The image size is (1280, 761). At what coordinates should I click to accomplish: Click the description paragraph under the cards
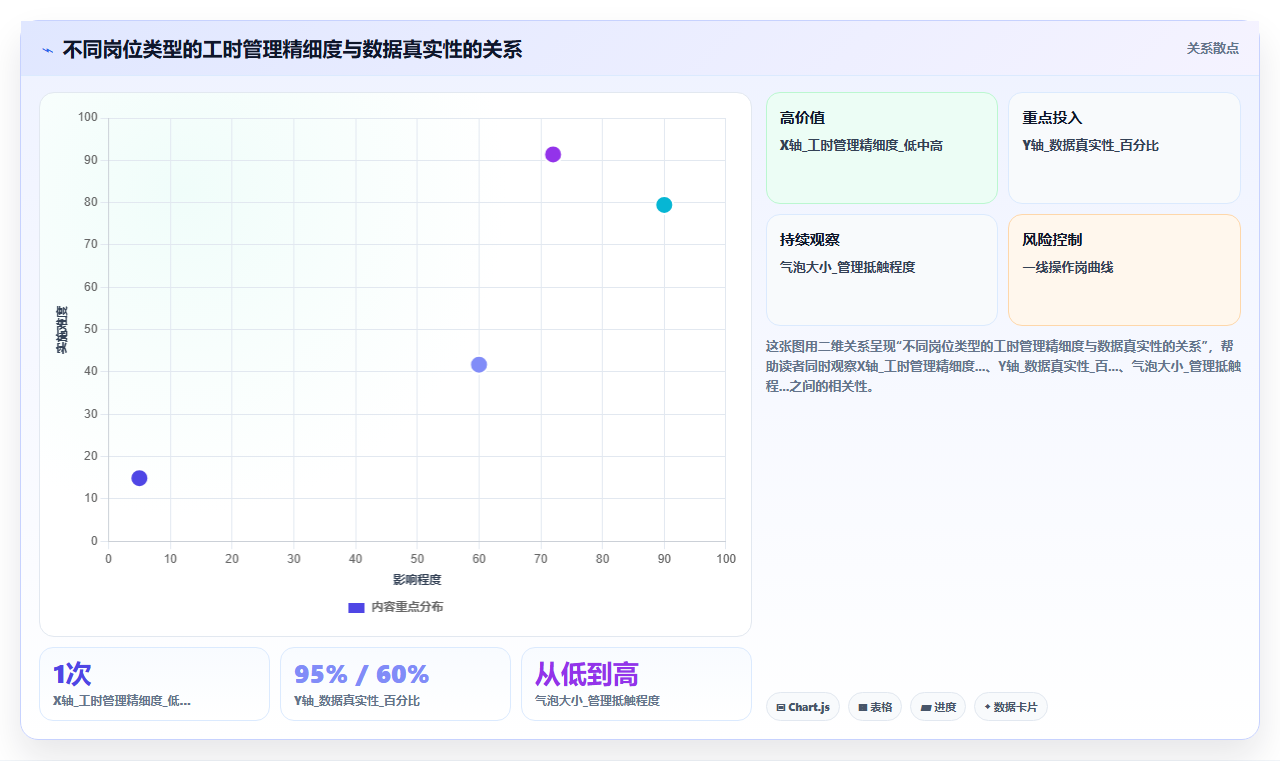(x=1003, y=365)
